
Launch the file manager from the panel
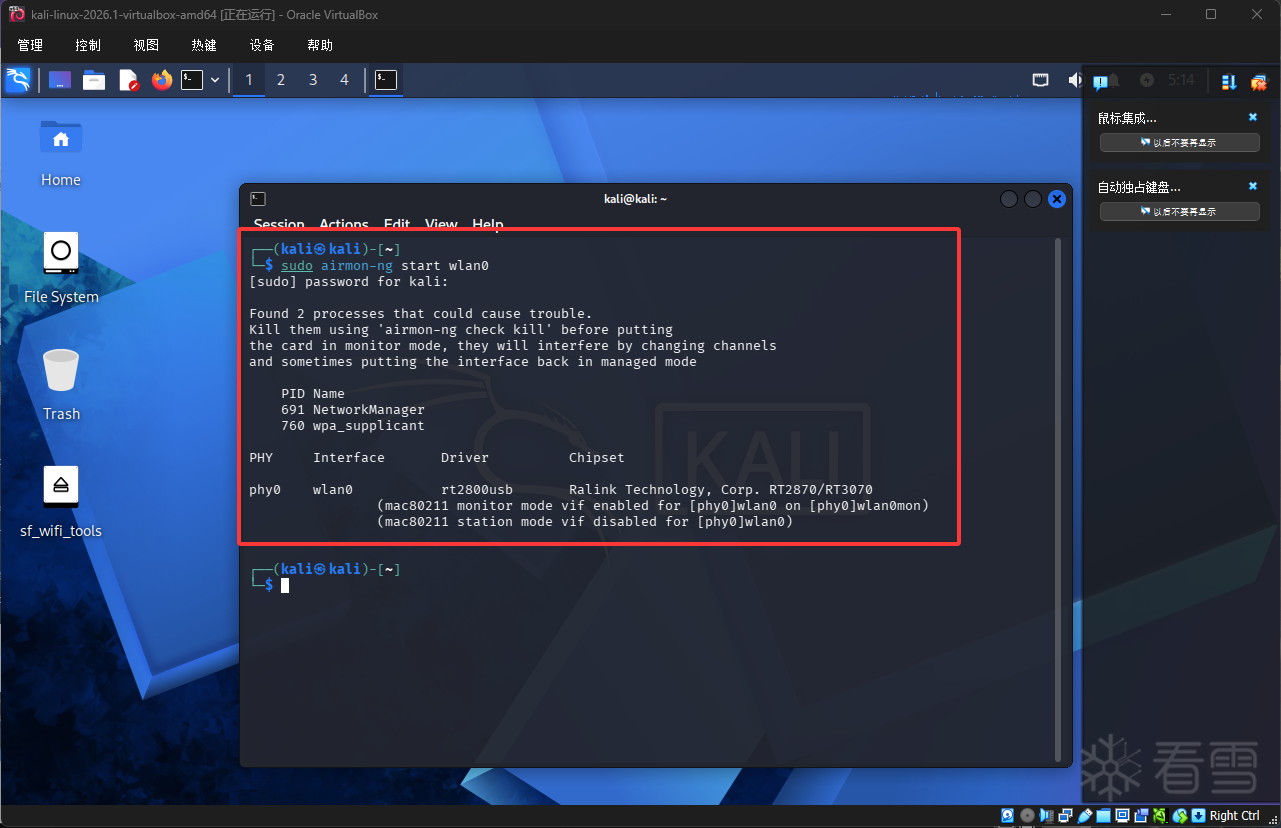(94, 80)
